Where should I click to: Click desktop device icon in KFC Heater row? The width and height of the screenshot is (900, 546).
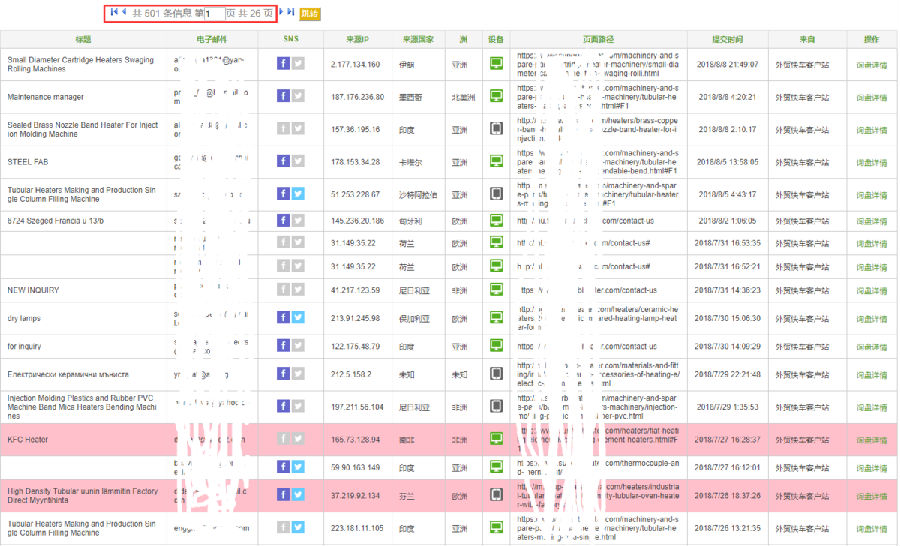[495, 439]
